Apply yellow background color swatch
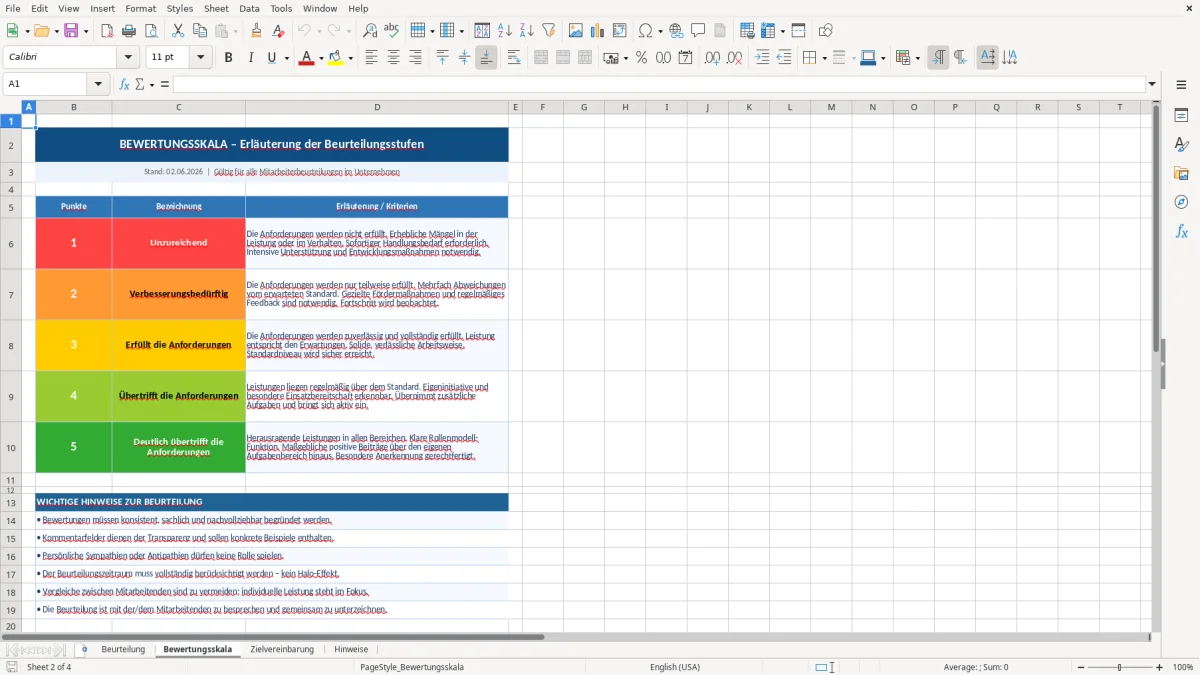Image resolution: width=1200 pixels, height=675 pixels. coord(335,58)
